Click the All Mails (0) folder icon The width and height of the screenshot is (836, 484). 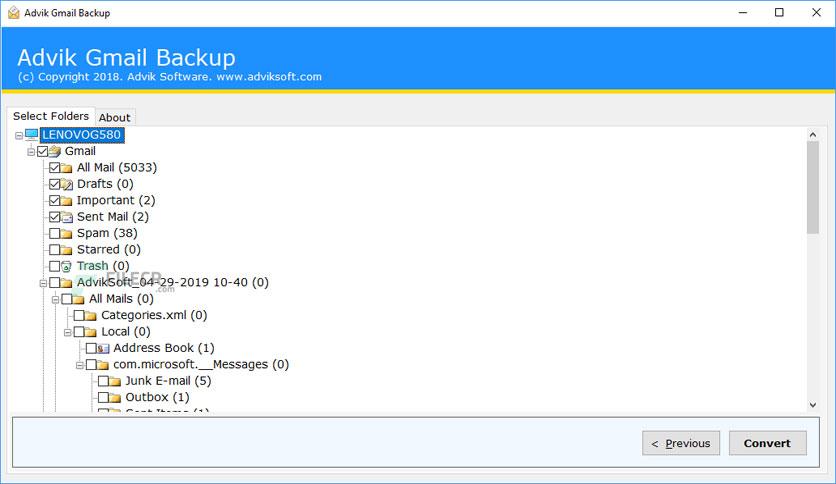[79, 299]
